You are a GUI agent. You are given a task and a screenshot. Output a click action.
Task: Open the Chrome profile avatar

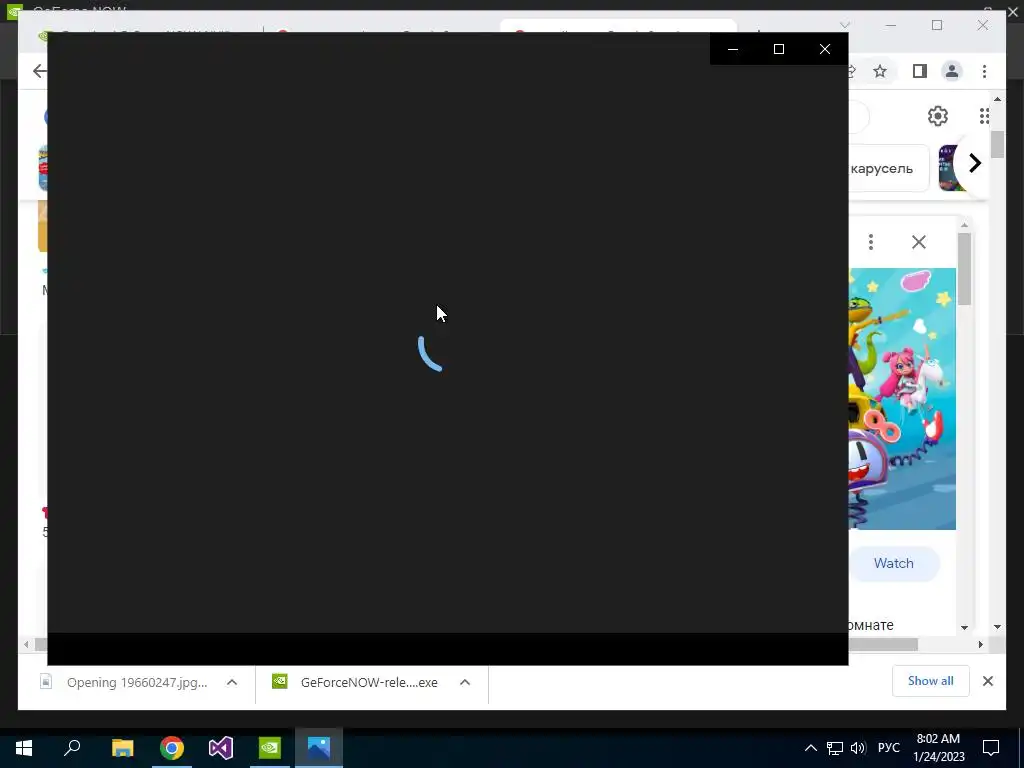952,71
